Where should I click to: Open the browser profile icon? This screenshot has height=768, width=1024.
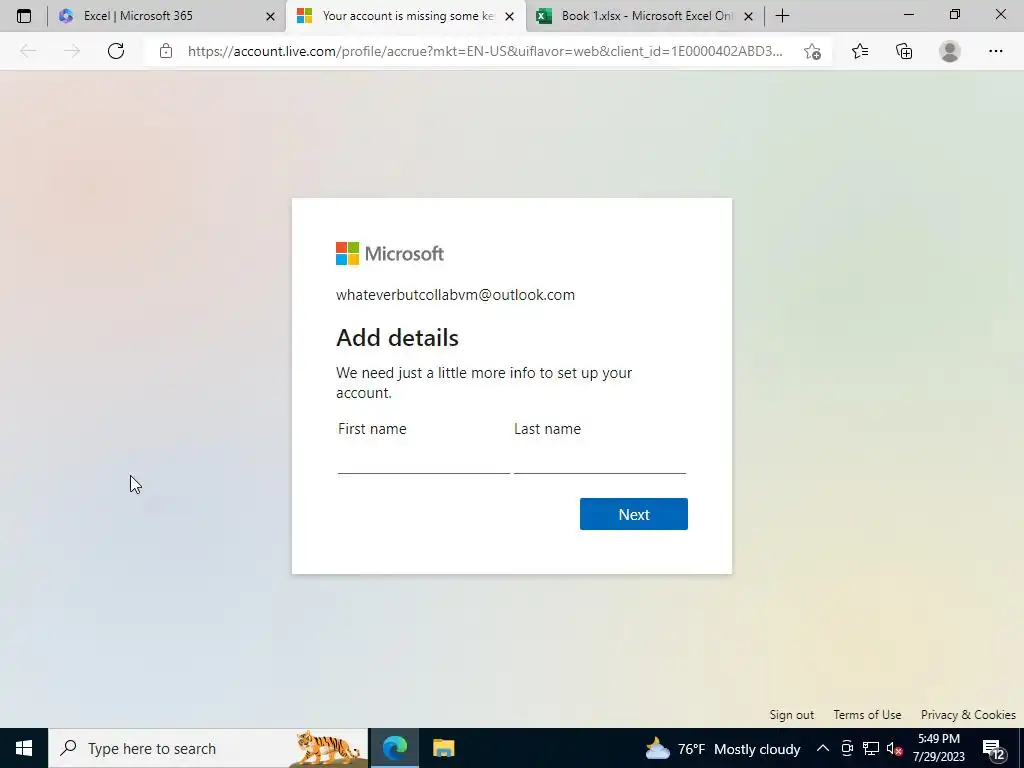point(950,51)
